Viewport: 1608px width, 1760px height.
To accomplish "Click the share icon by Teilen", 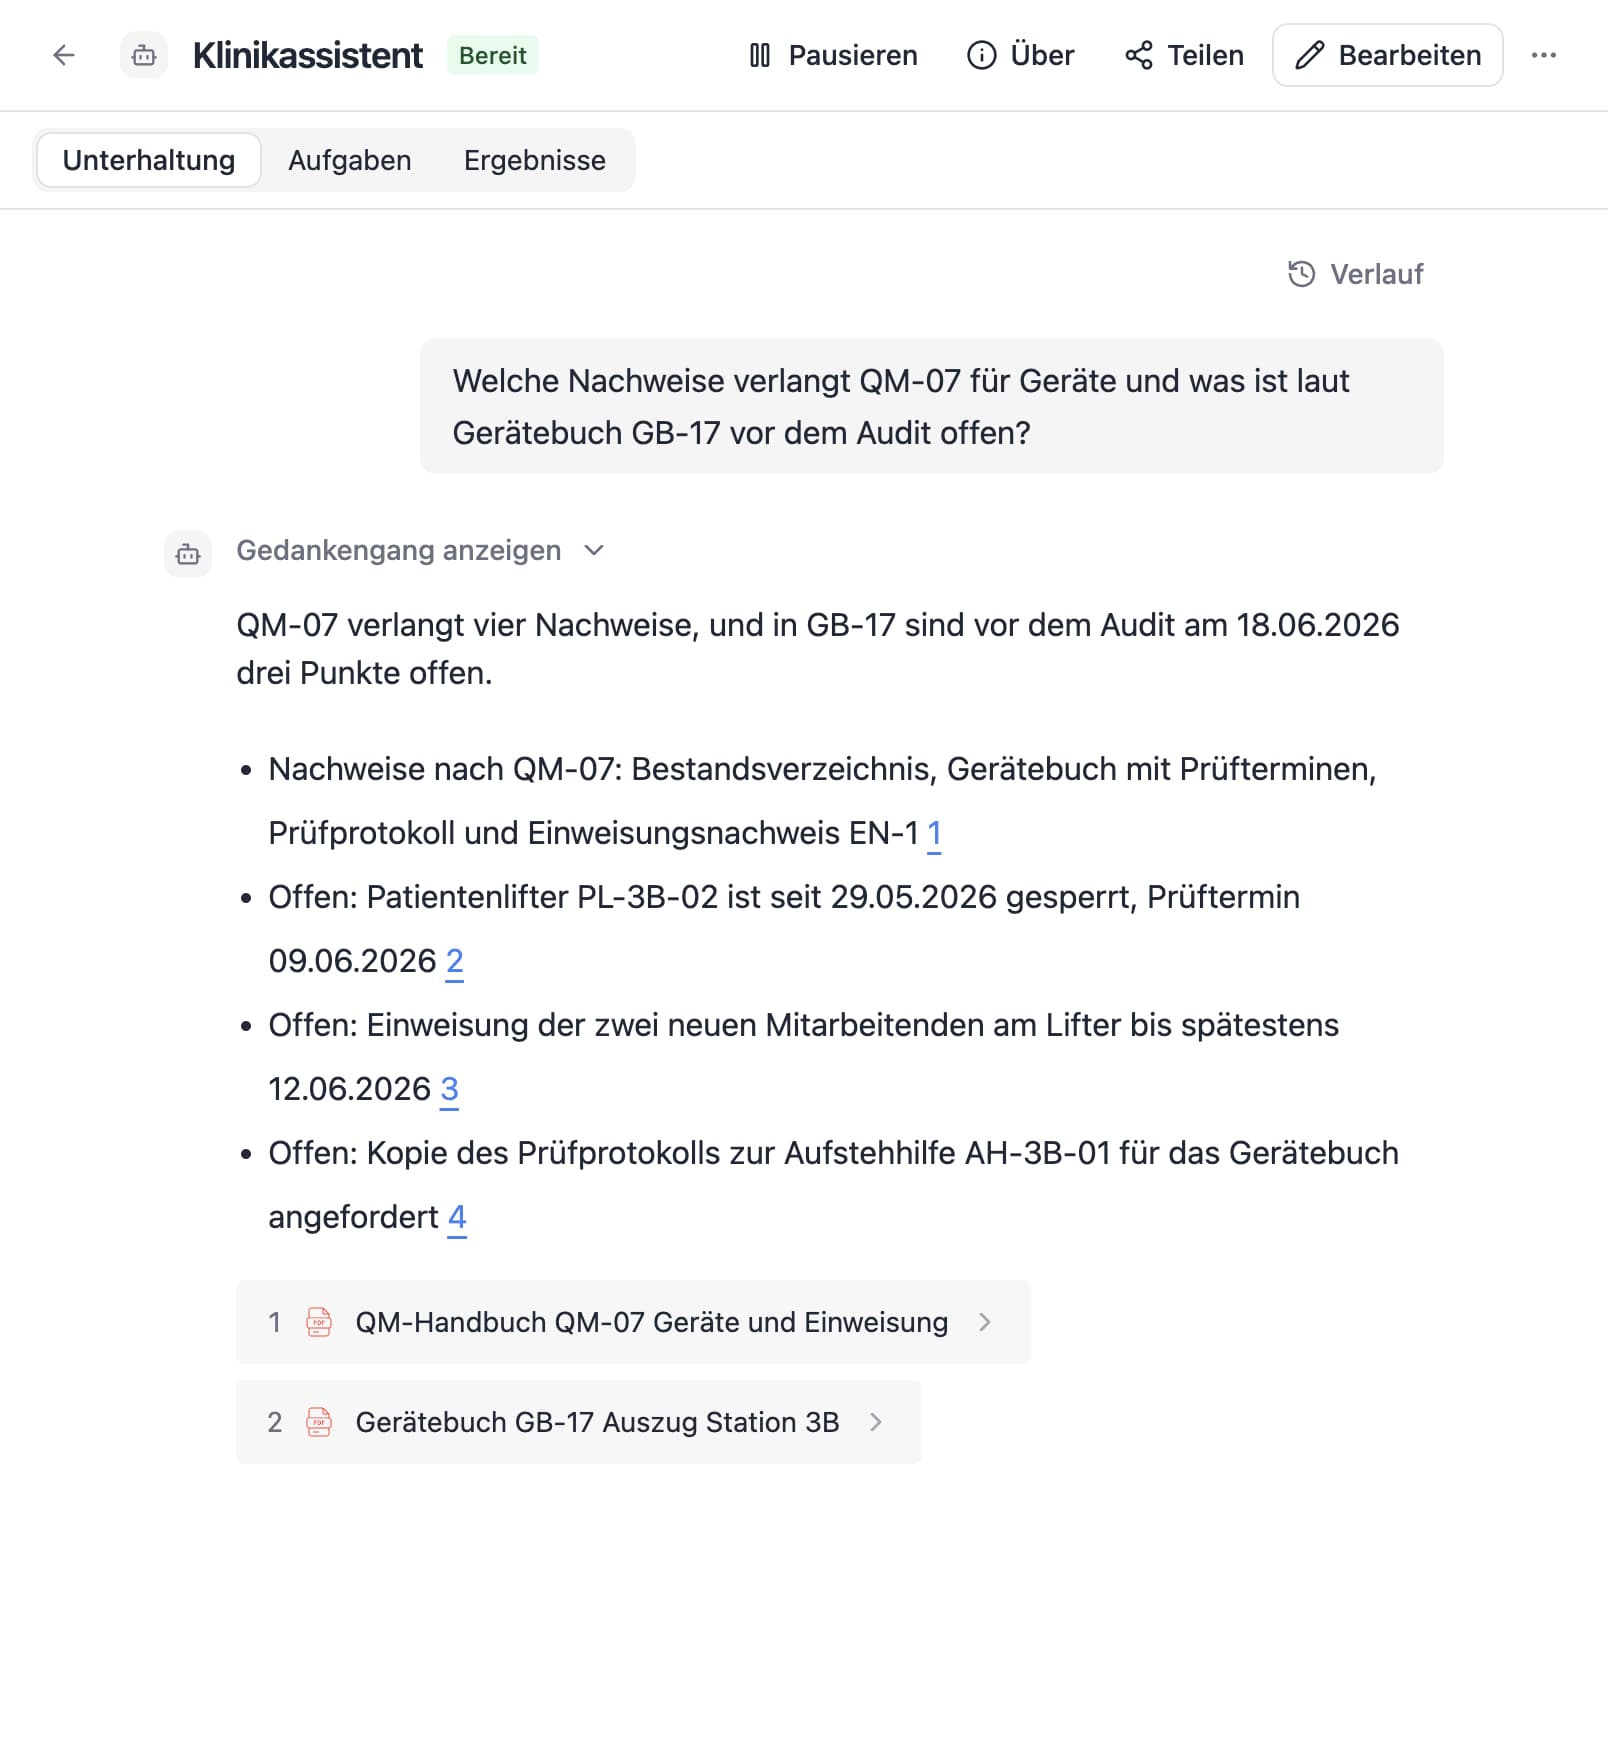I will (1139, 55).
